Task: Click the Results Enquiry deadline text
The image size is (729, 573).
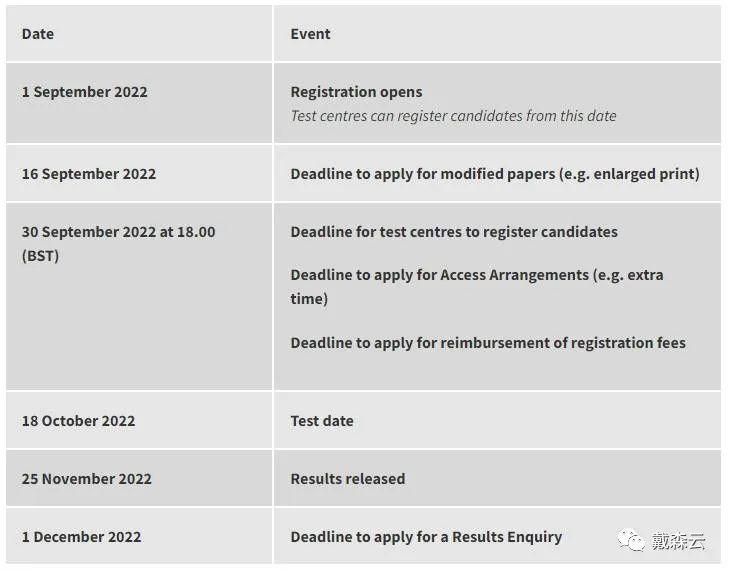Action: 426,537
